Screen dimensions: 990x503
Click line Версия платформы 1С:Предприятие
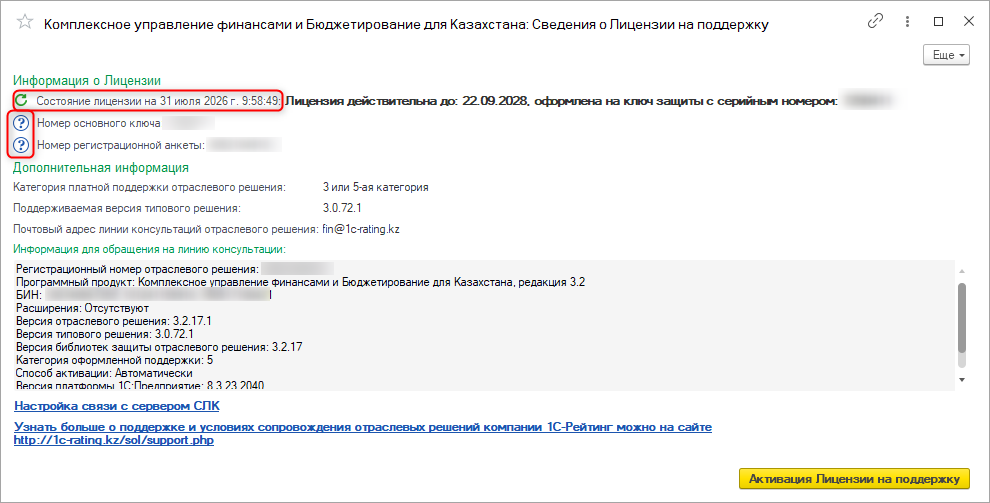tap(140, 386)
